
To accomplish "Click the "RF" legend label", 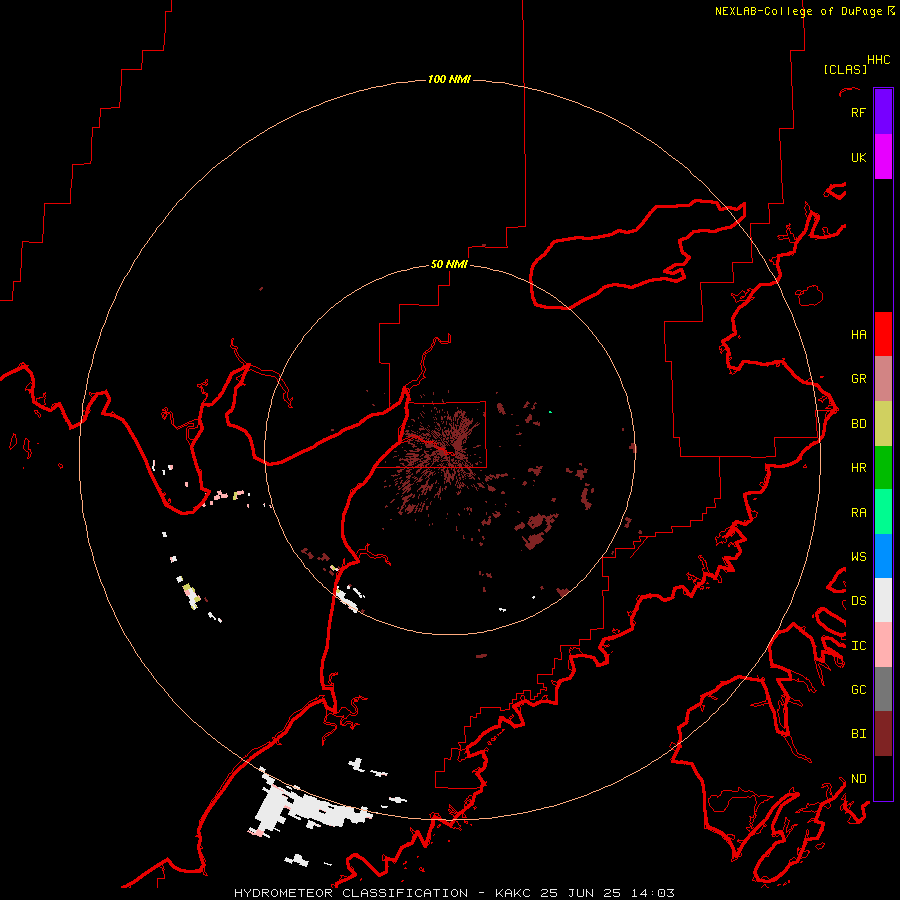I will pyautogui.click(x=858, y=112).
